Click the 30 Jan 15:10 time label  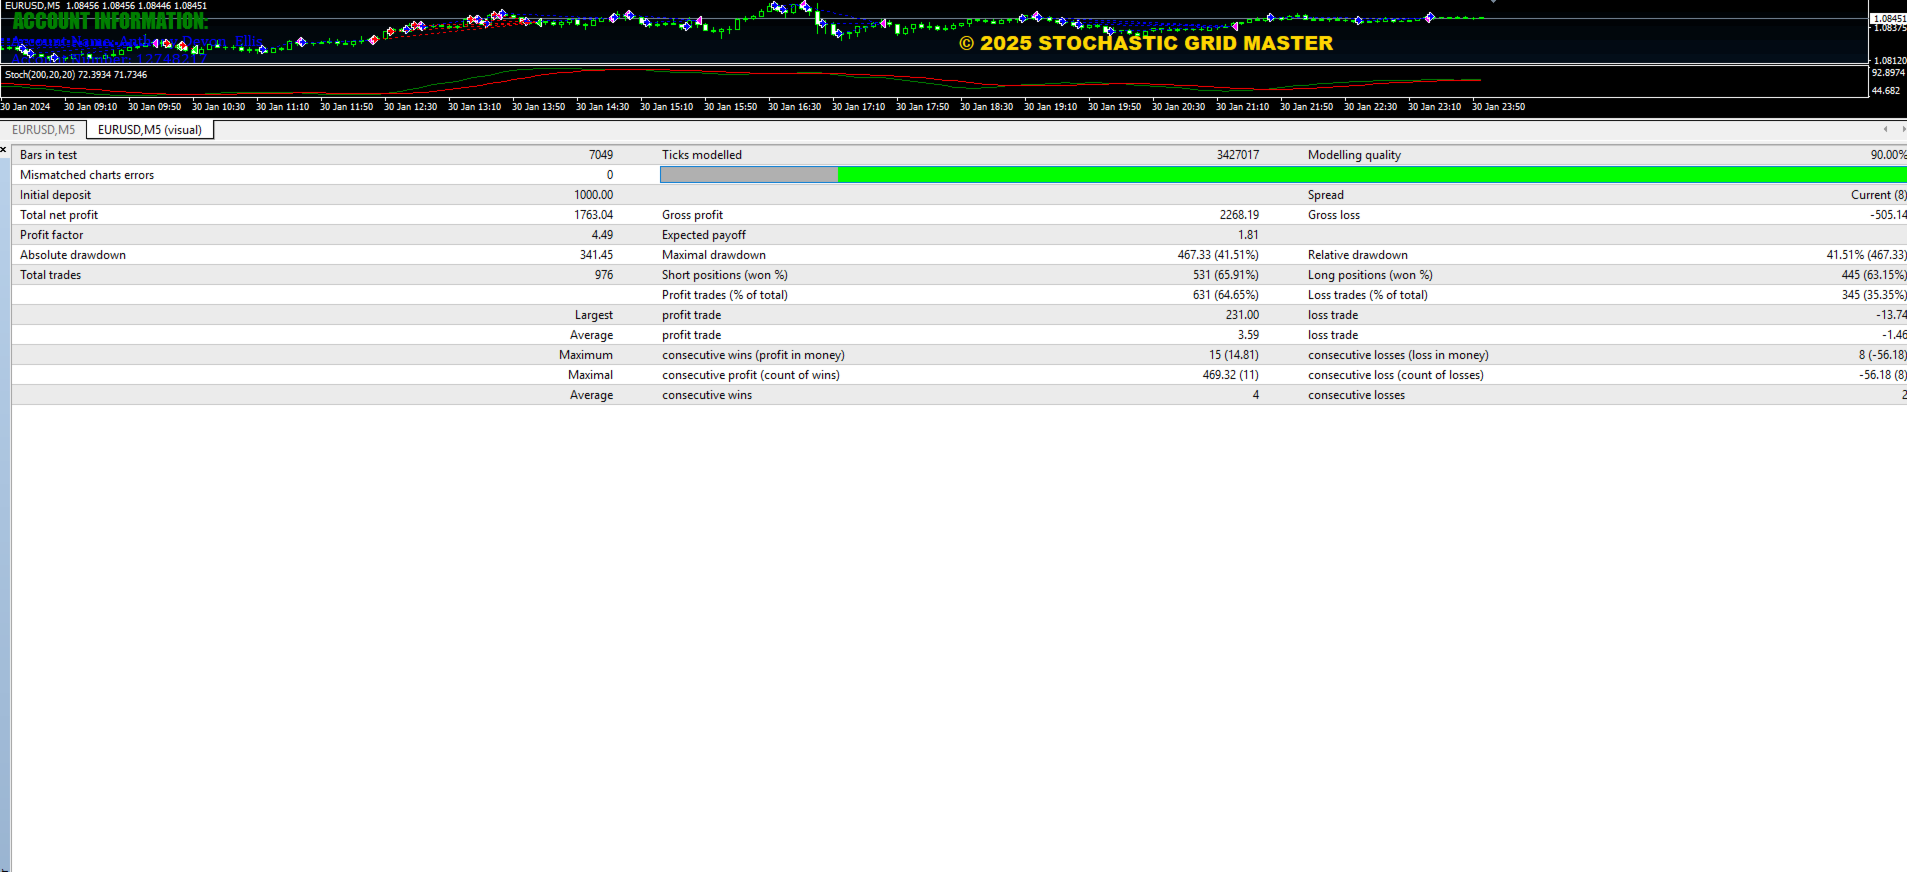pos(666,107)
